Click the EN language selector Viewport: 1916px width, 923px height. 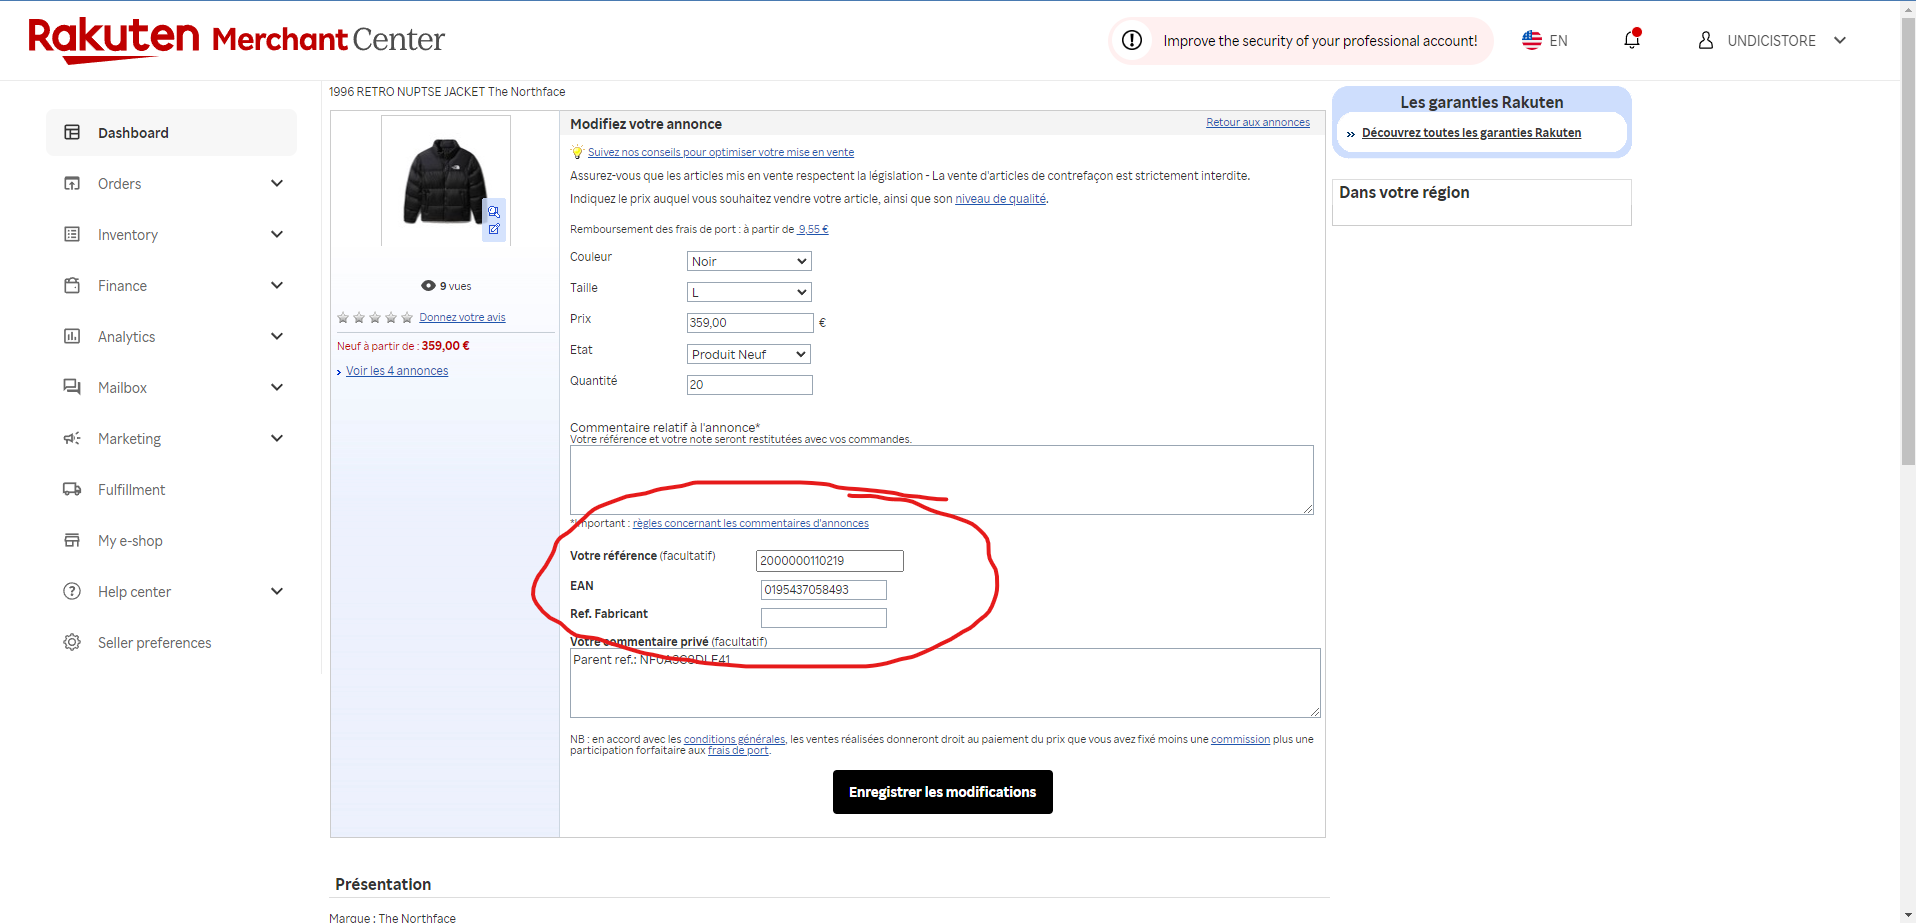[1545, 40]
